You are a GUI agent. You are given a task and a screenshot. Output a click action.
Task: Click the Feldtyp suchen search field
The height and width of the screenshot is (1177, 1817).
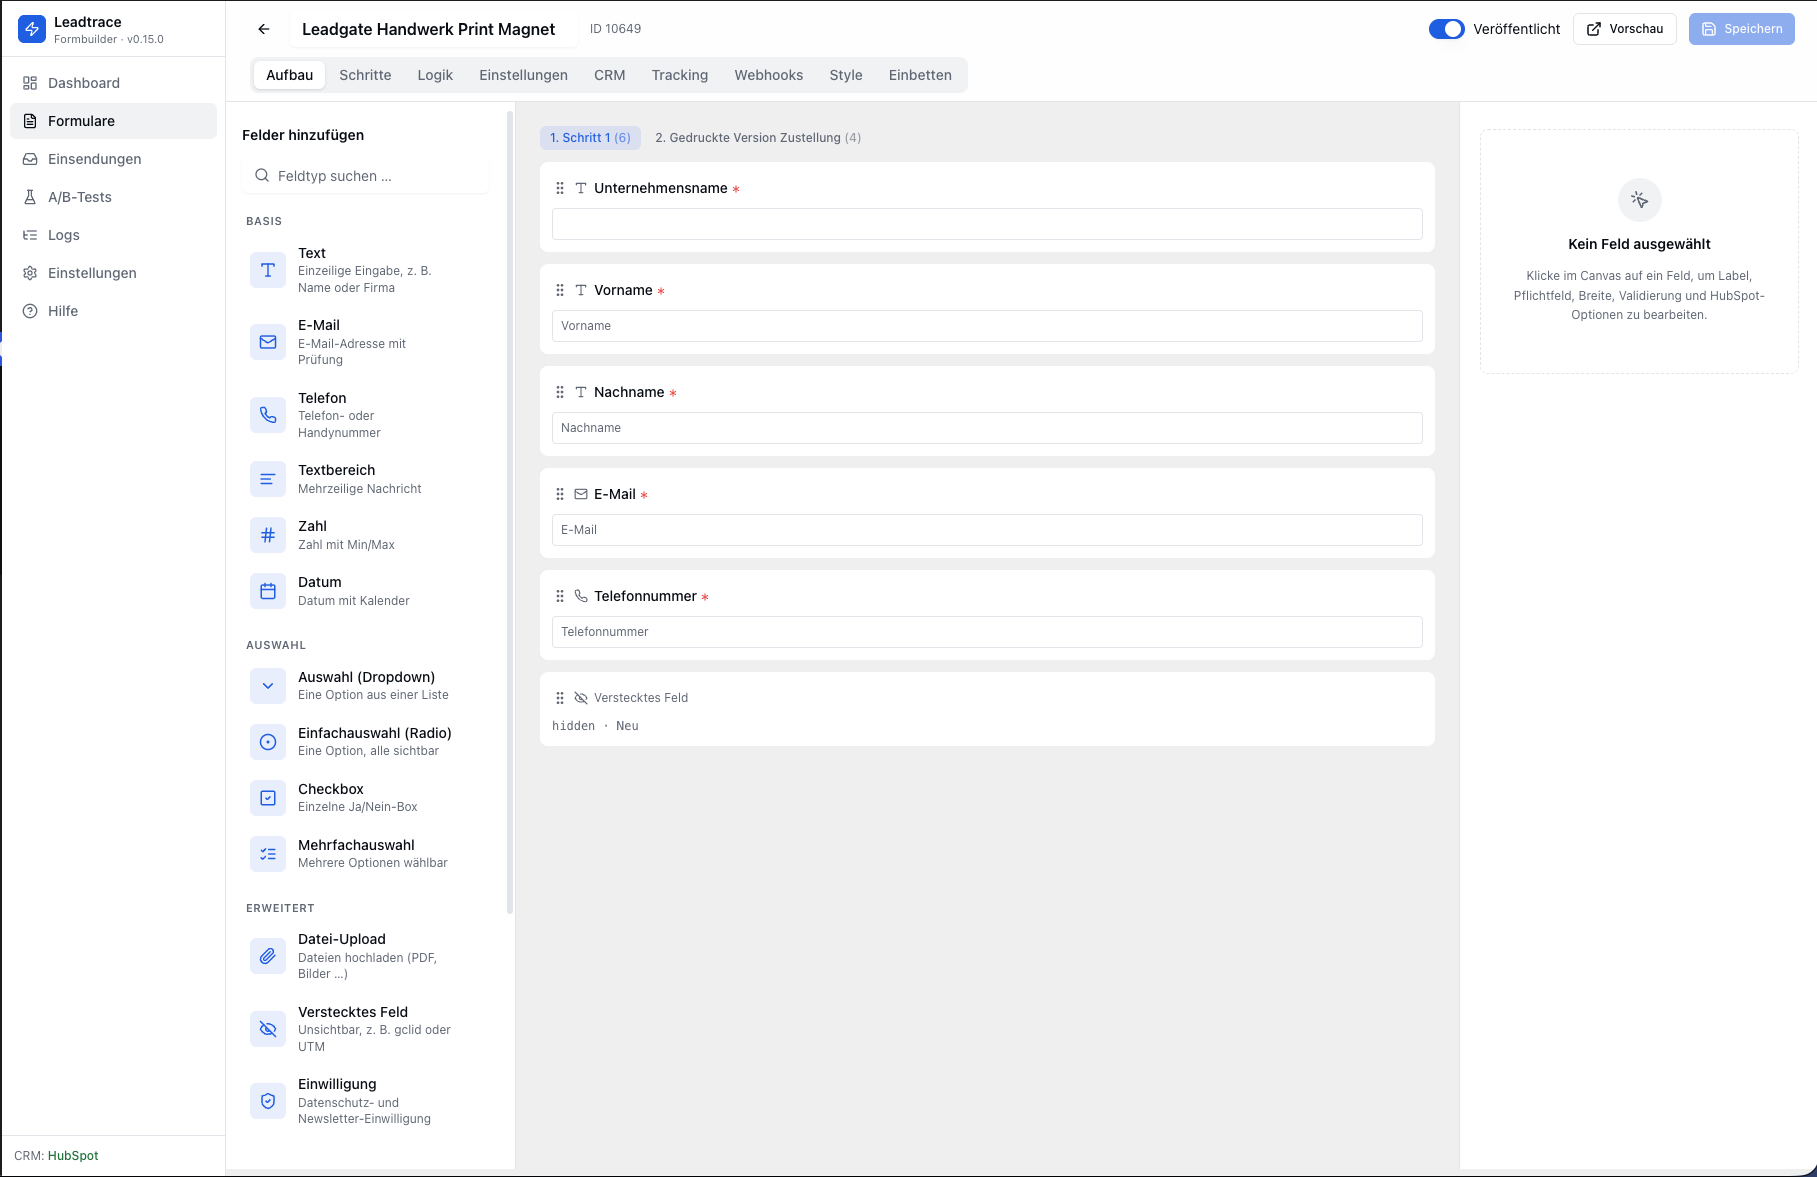(366, 176)
